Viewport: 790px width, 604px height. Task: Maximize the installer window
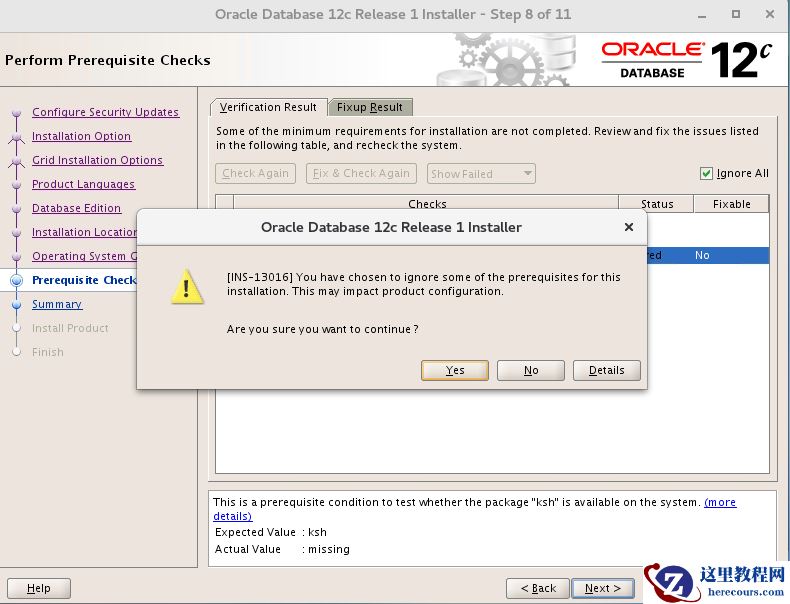pos(736,15)
